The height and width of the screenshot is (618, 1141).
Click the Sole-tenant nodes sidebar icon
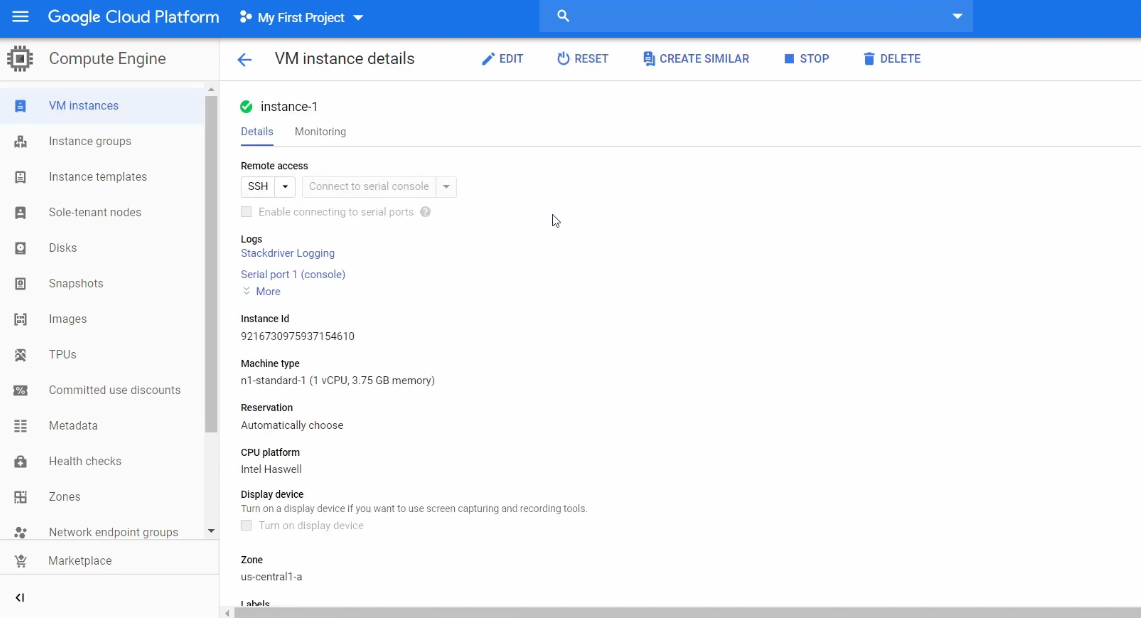point(20,213)
